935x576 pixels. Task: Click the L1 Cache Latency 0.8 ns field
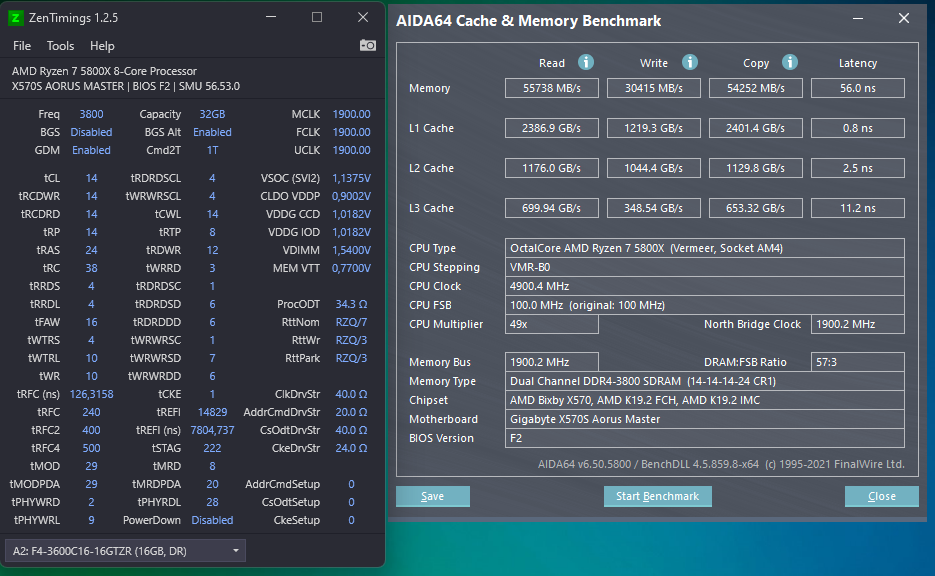click(857, 128)
